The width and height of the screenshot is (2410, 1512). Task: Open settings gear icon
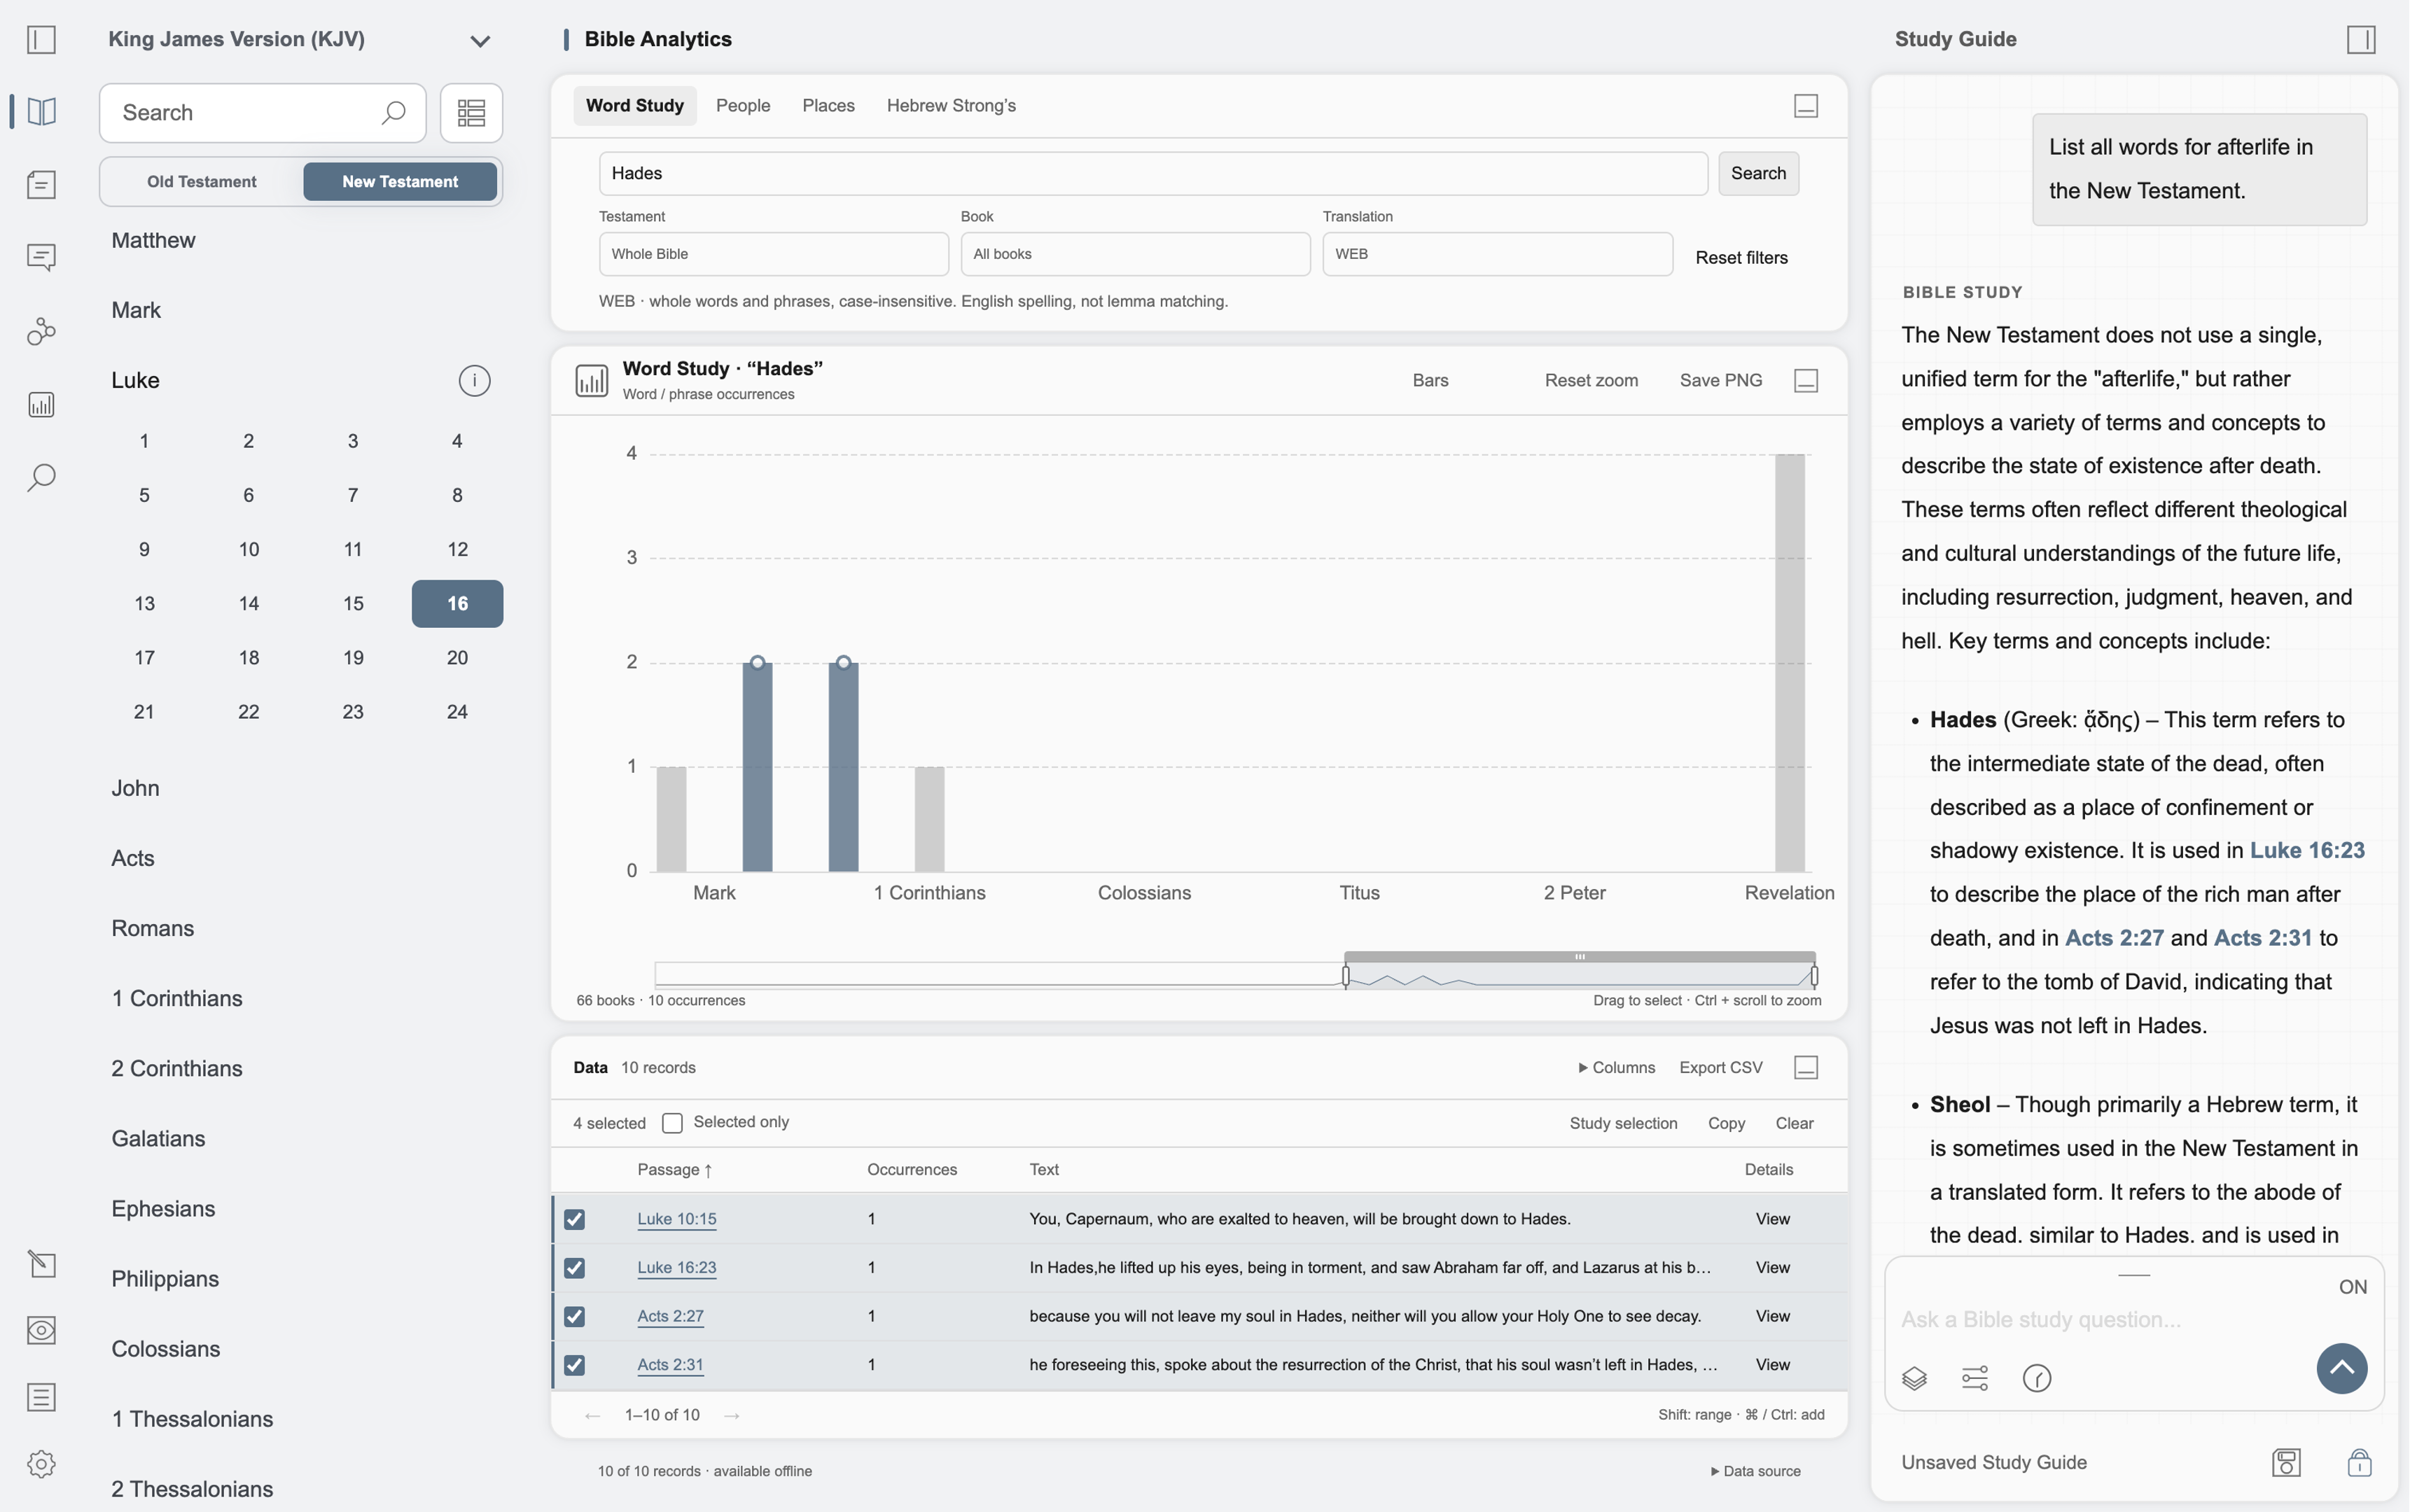(41, 1464)
